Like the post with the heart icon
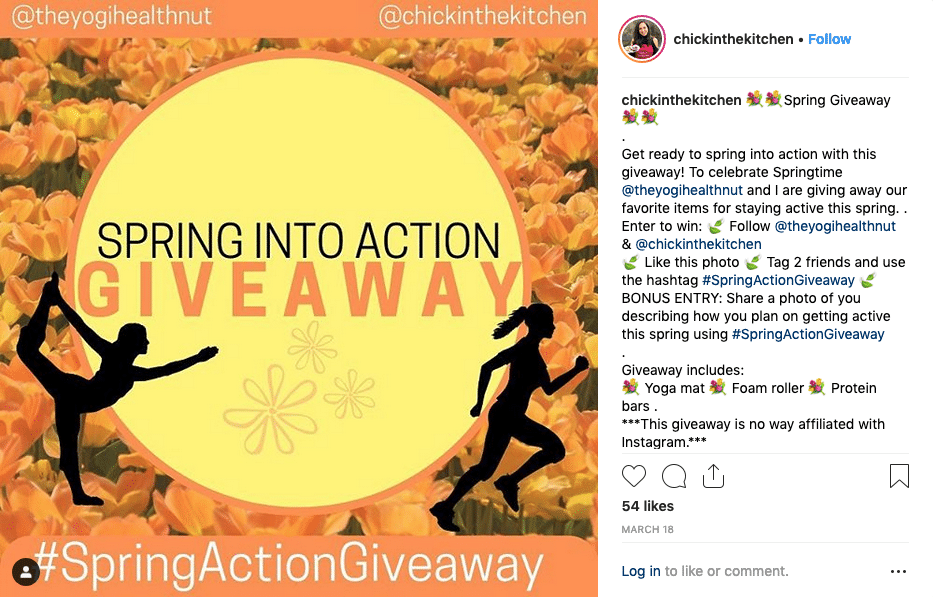This screenshot has width=933, height=597. pos(634,476)
